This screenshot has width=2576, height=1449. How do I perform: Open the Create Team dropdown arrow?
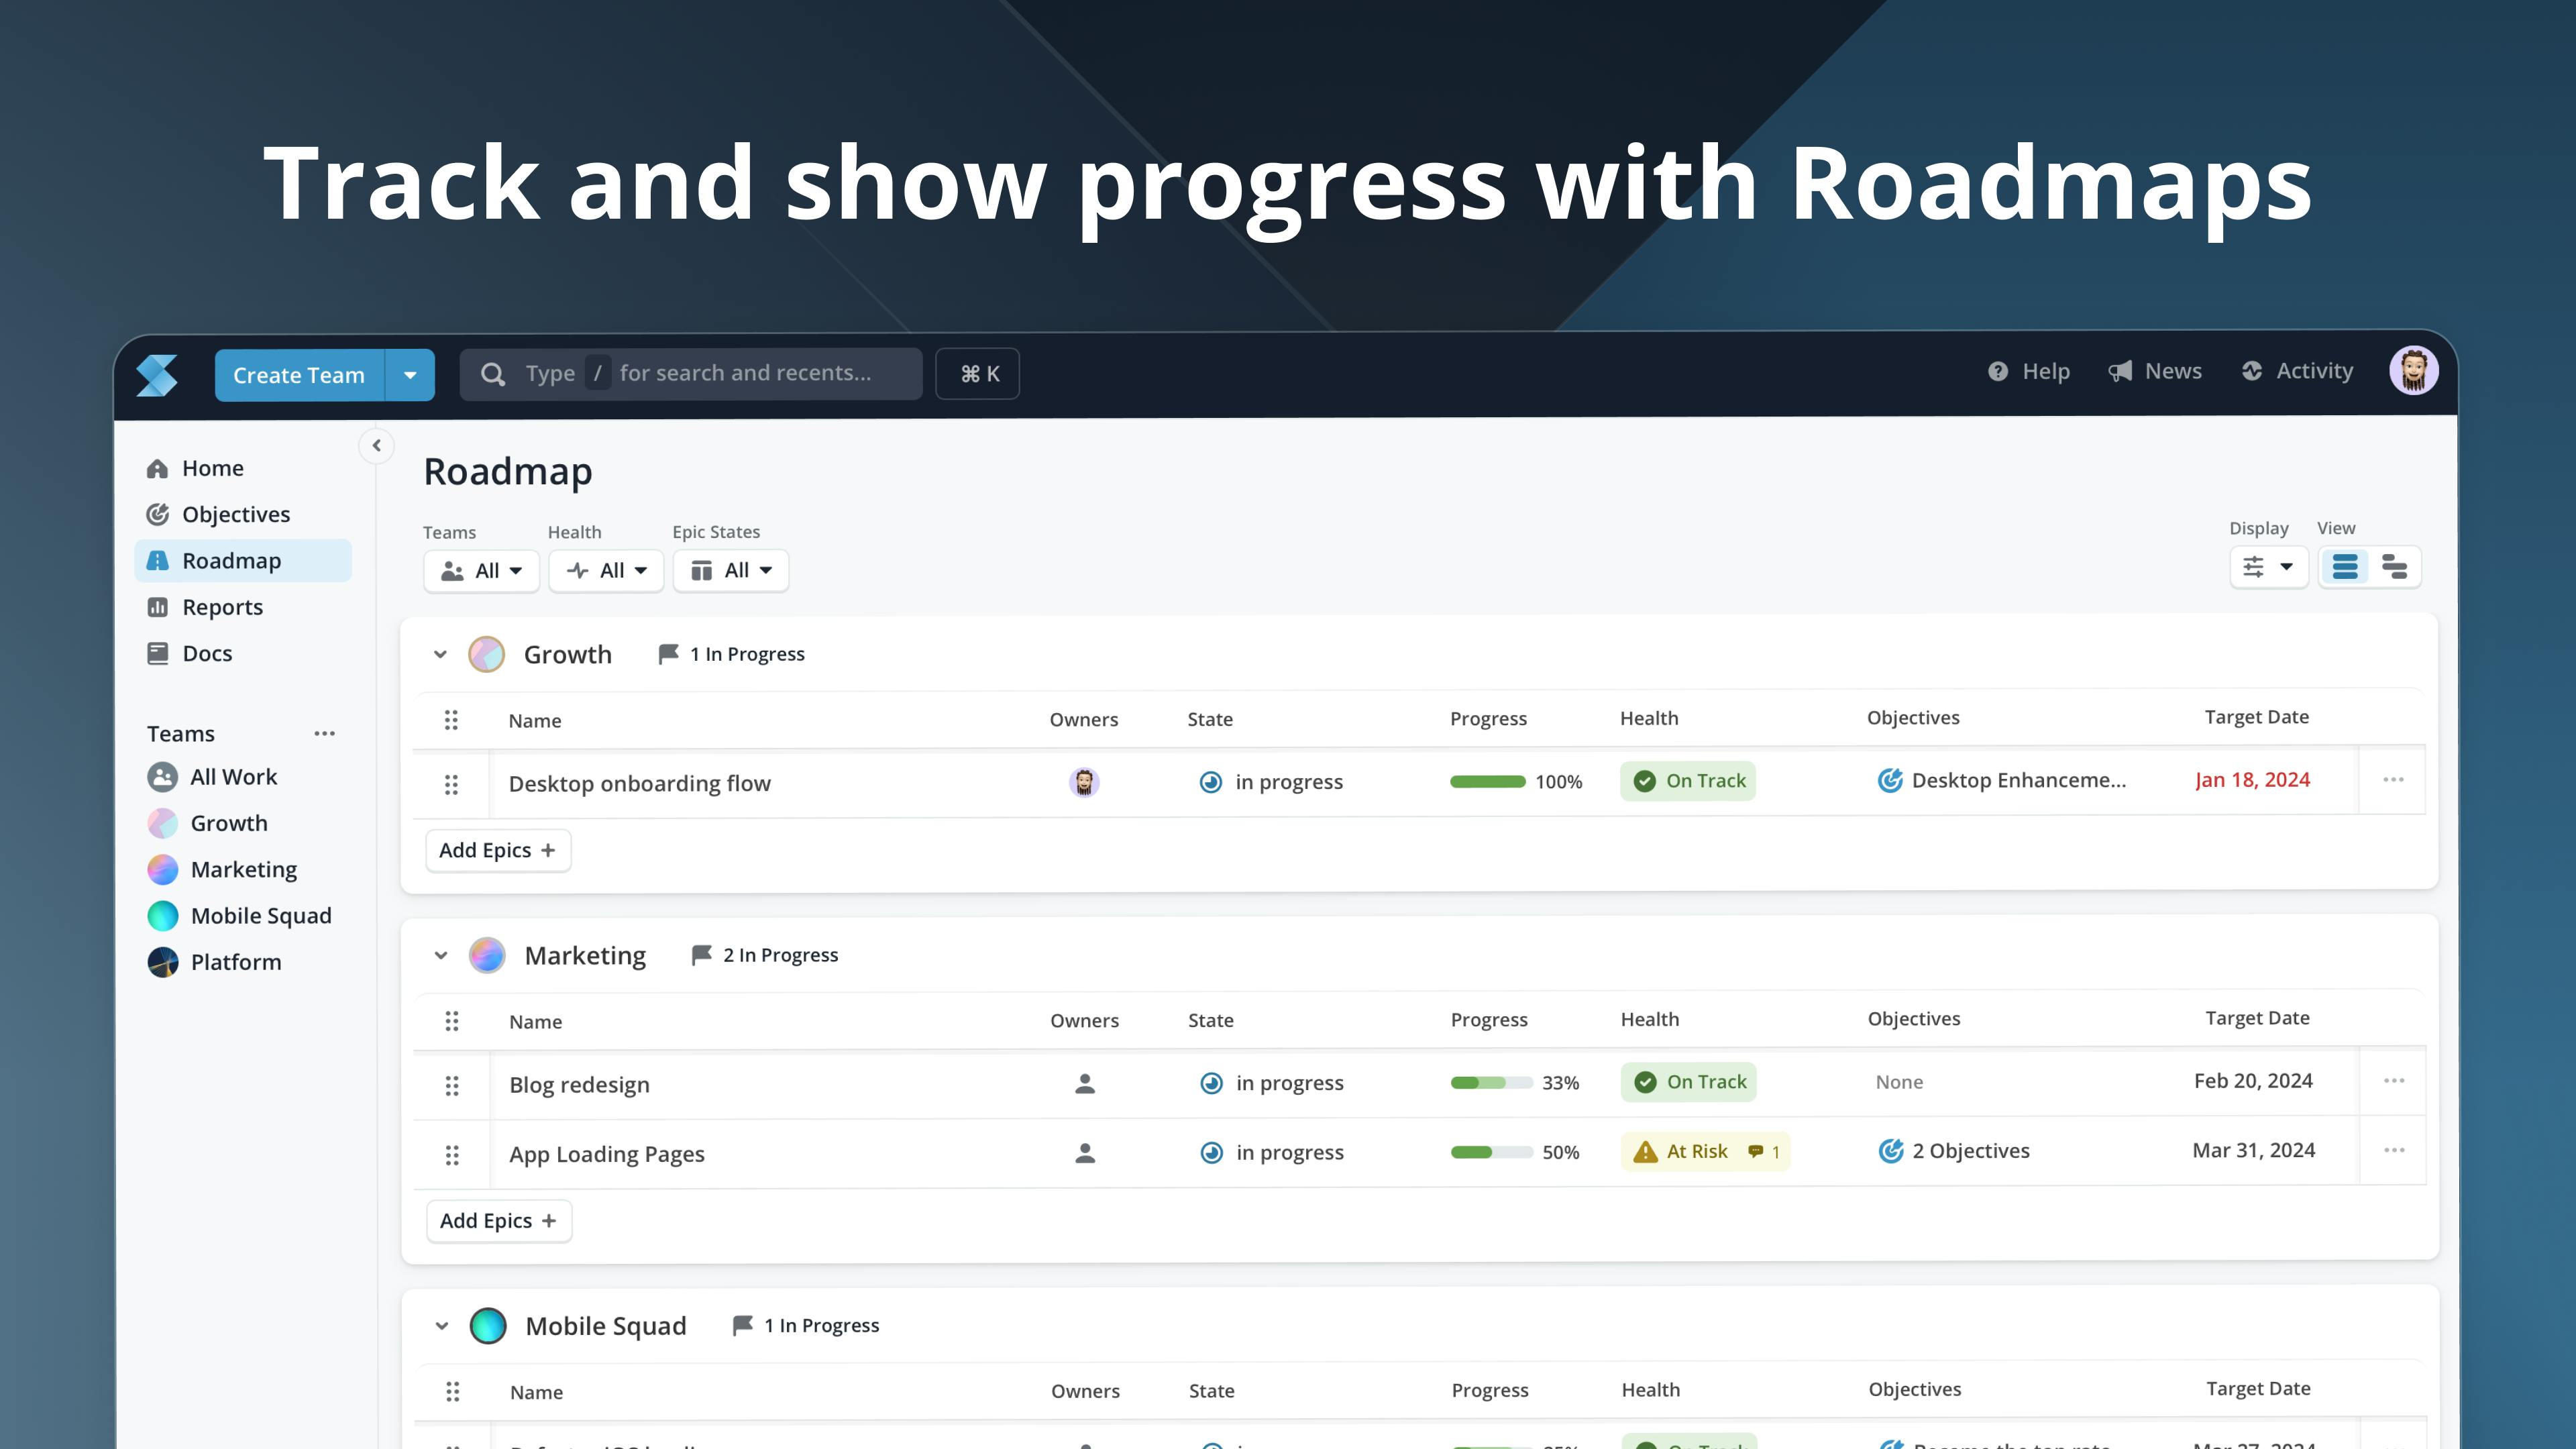click(410, 375)
